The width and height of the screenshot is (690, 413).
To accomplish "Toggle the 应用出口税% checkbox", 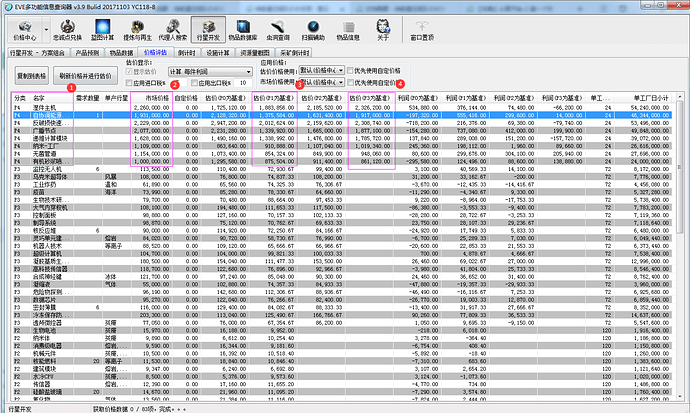I will tap(194, 82).
